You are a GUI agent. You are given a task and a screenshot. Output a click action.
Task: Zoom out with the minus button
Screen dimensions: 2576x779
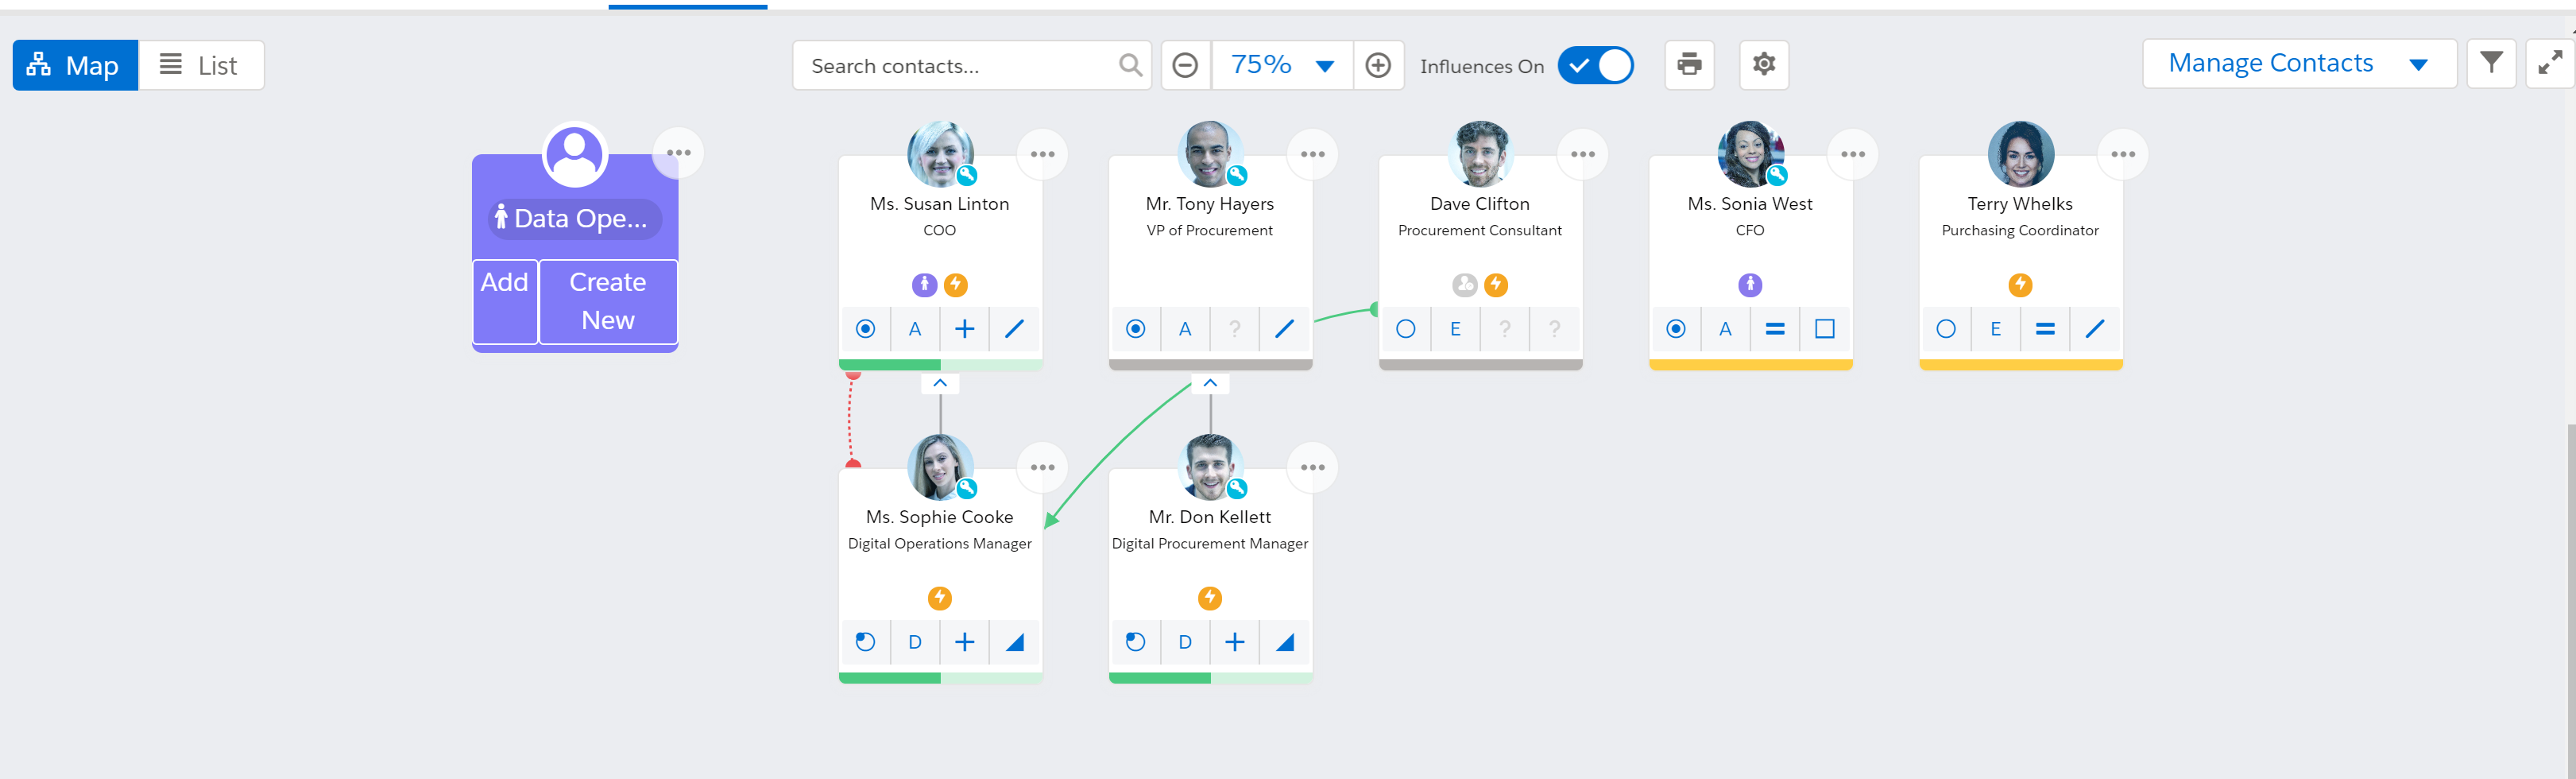point(1185,65)
